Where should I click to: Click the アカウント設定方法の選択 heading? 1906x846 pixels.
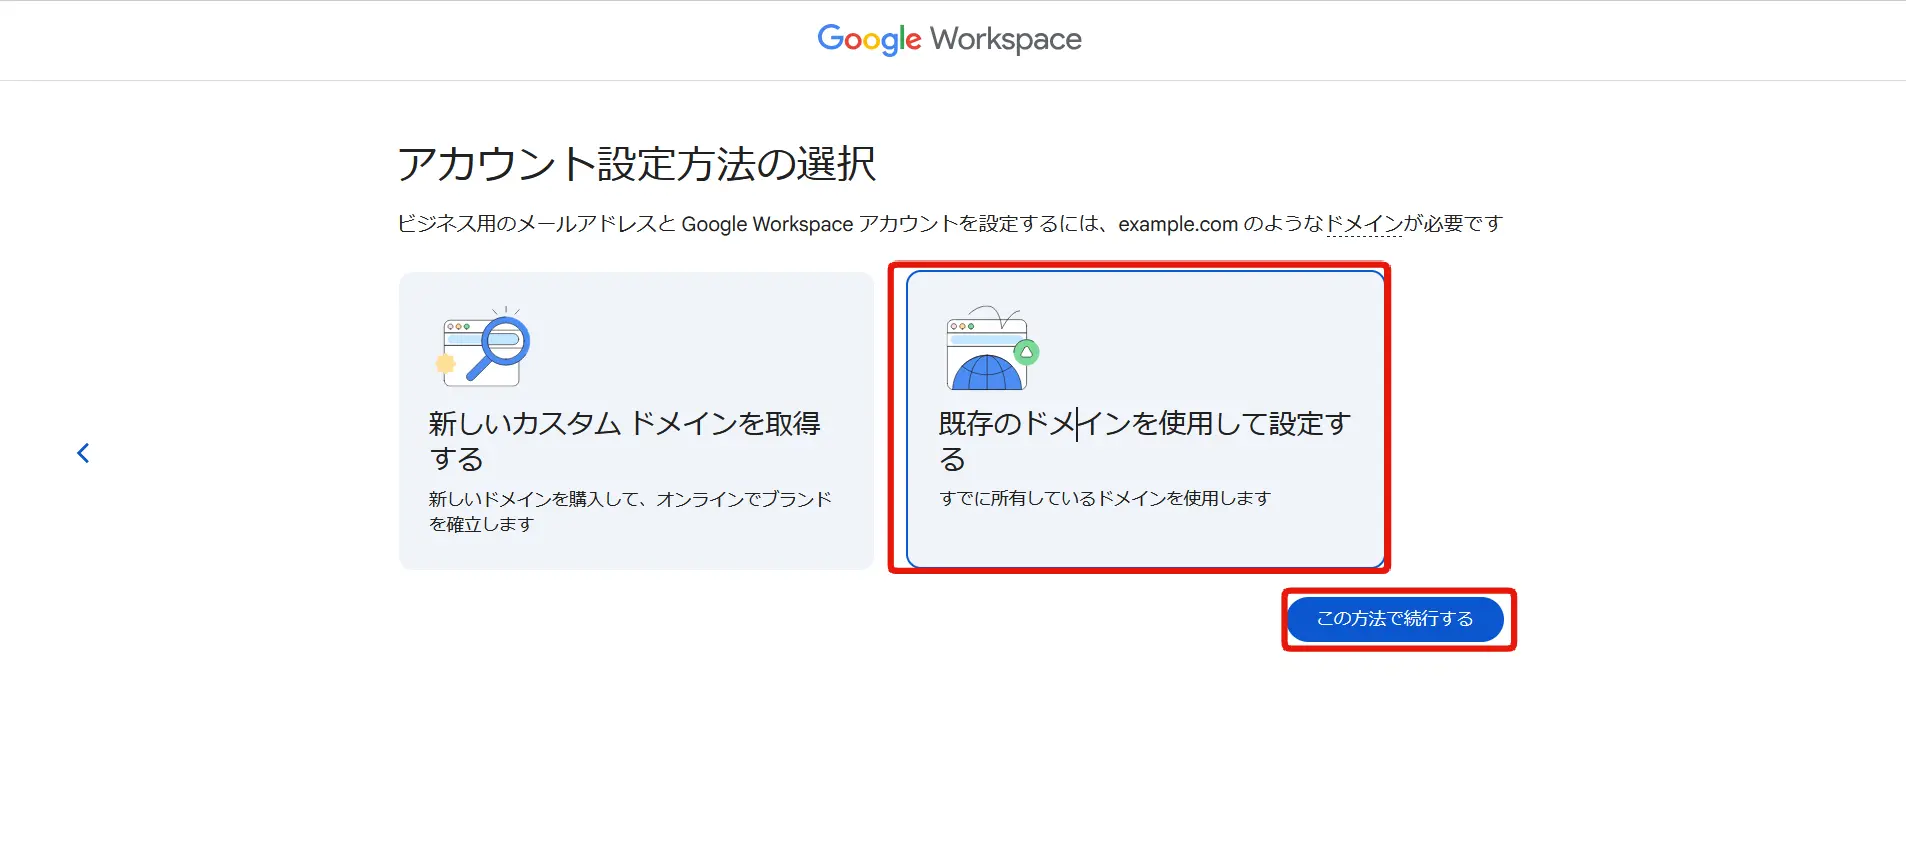[637, 164]
